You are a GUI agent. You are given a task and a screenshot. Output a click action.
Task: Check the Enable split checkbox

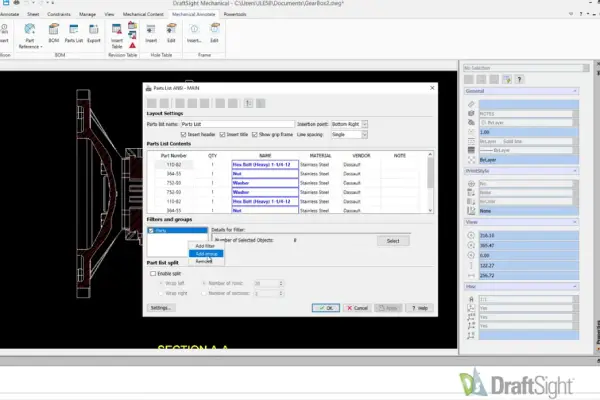(151, 272)
